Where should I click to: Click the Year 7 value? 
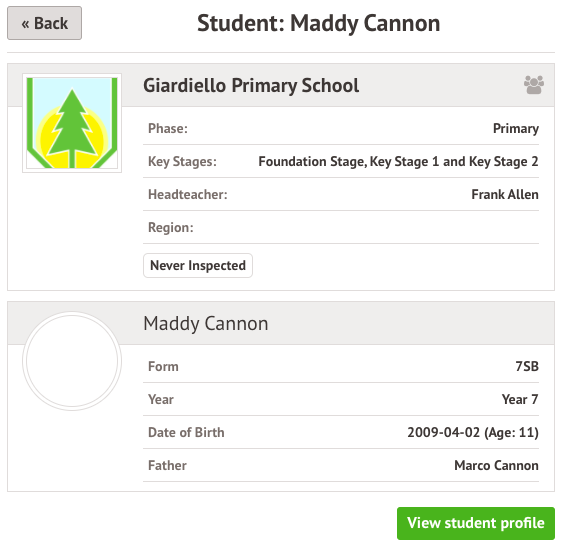(520, 399)
